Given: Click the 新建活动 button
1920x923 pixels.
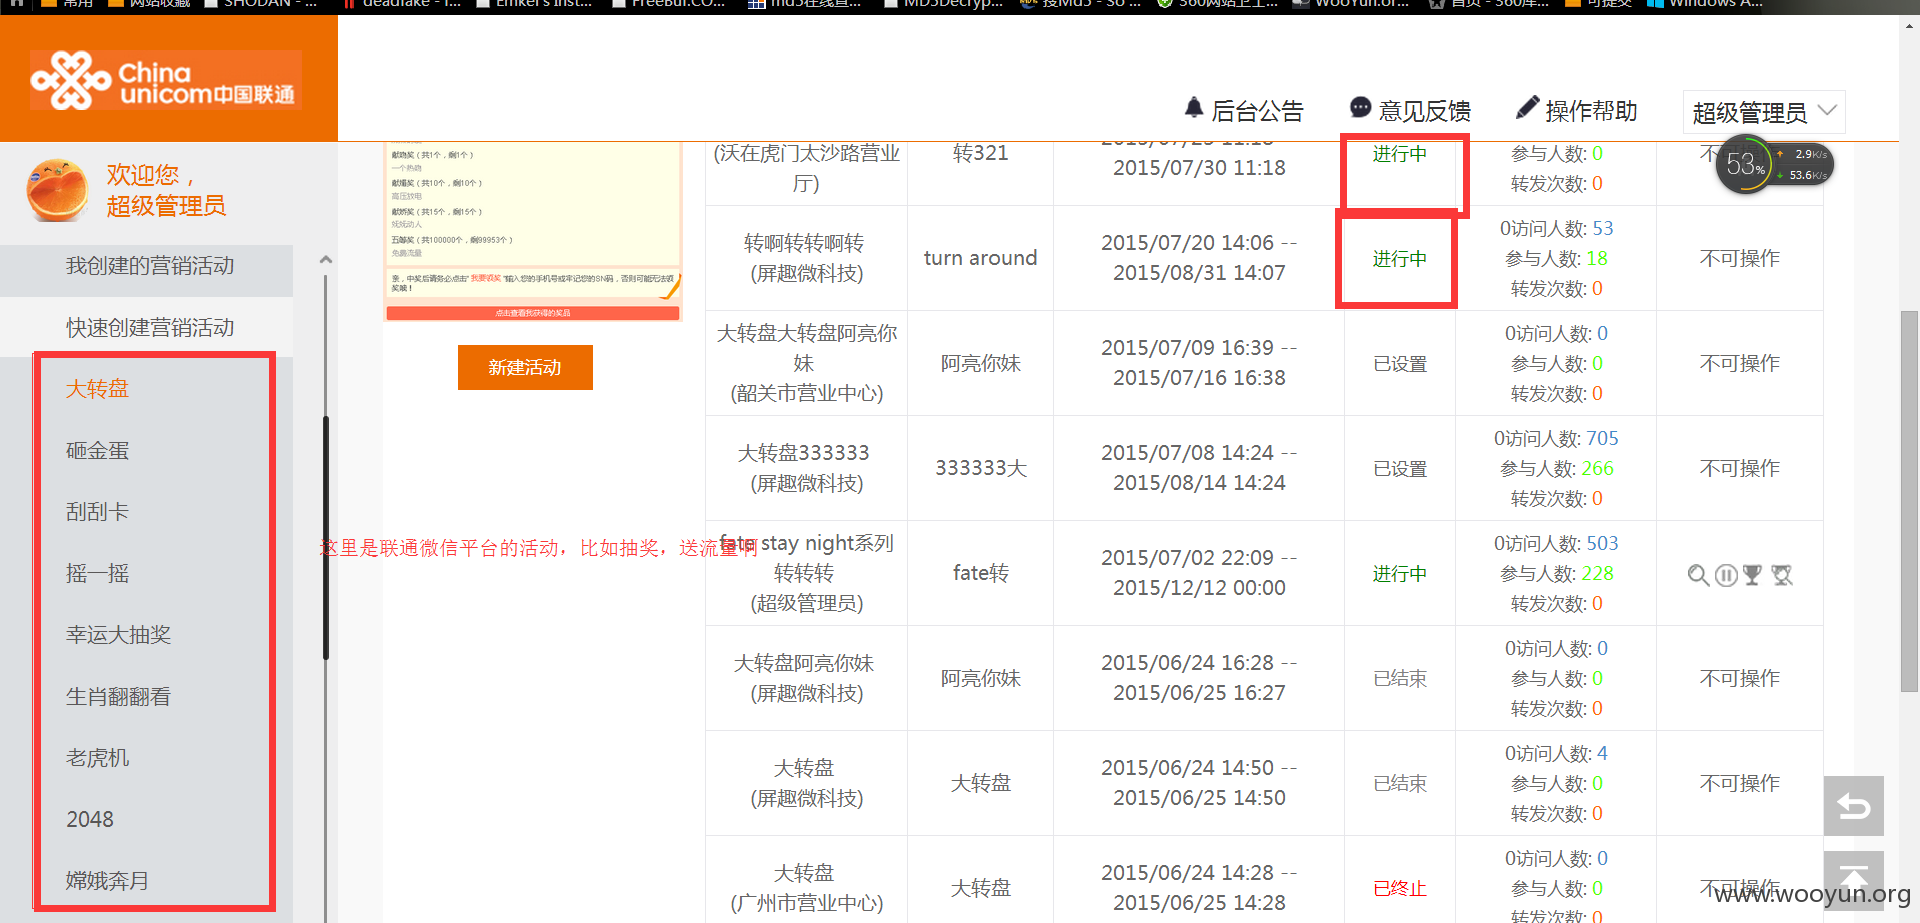Looking at the screenshot, I should point(525,367).
